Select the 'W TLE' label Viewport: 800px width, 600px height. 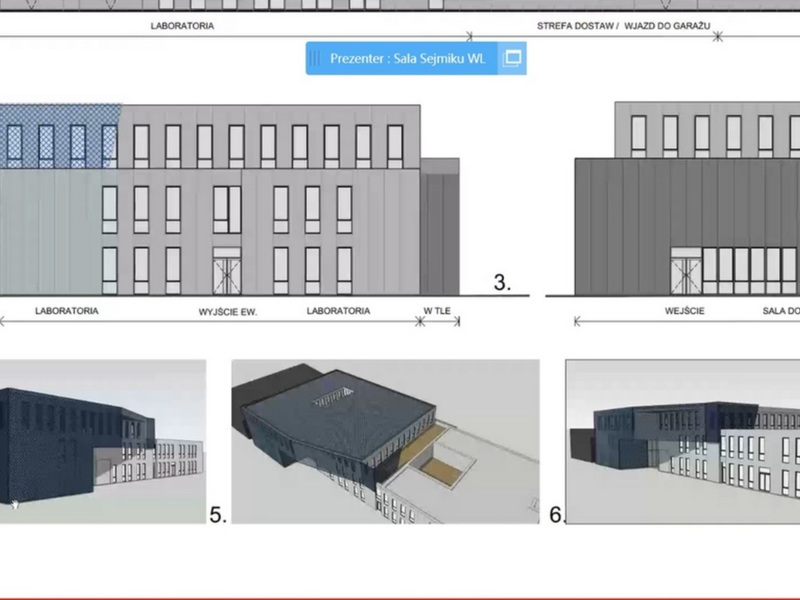tap(437, 310)
